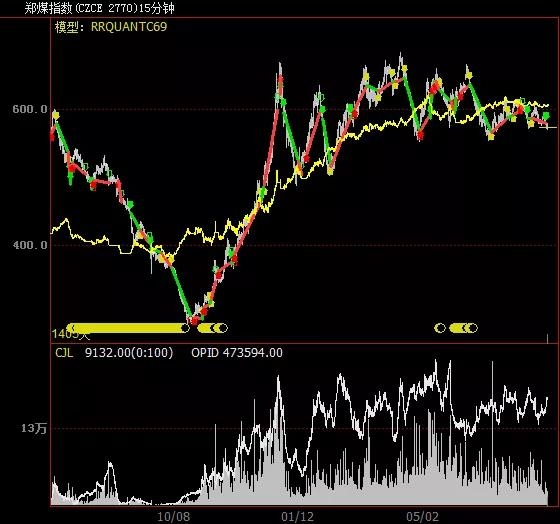This screenshot has width=560, height=524.
Task: Click the chart title 郑煤指数 (CZCE 2770)15分钟
Action: (99, 8)
